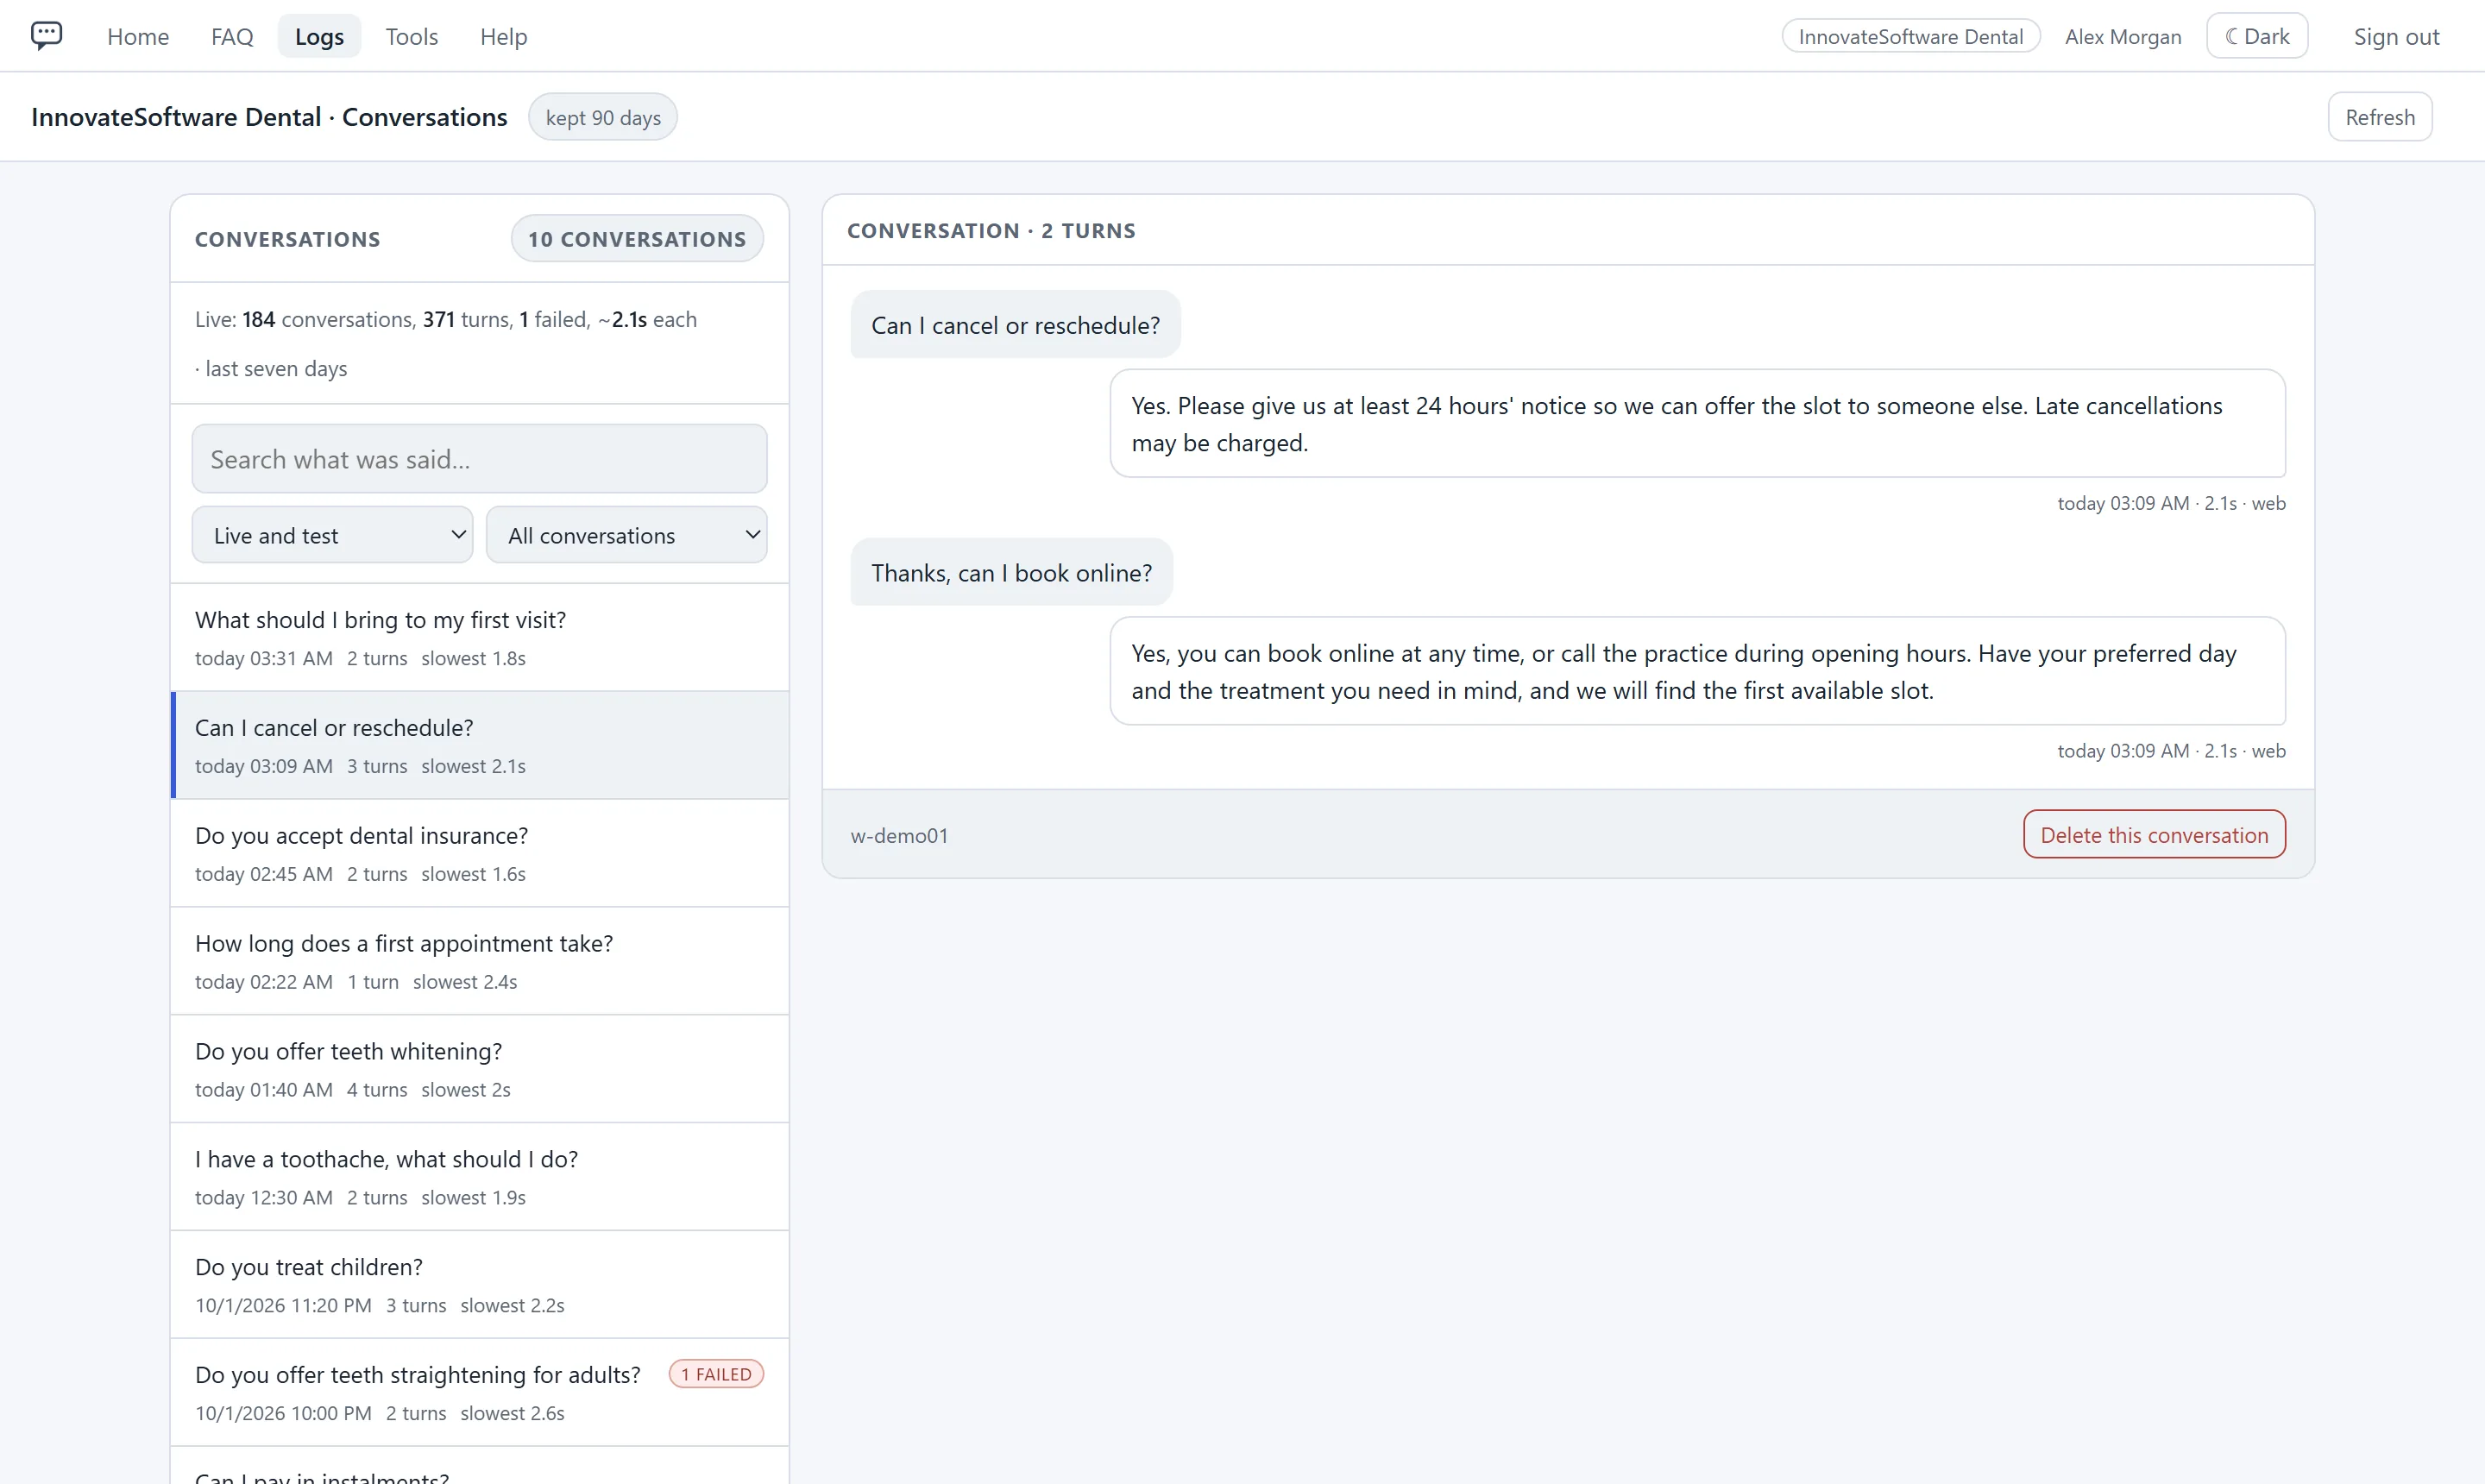
Task: Open teeth straightening for adults conversation
Action: tap(479, 1393)
